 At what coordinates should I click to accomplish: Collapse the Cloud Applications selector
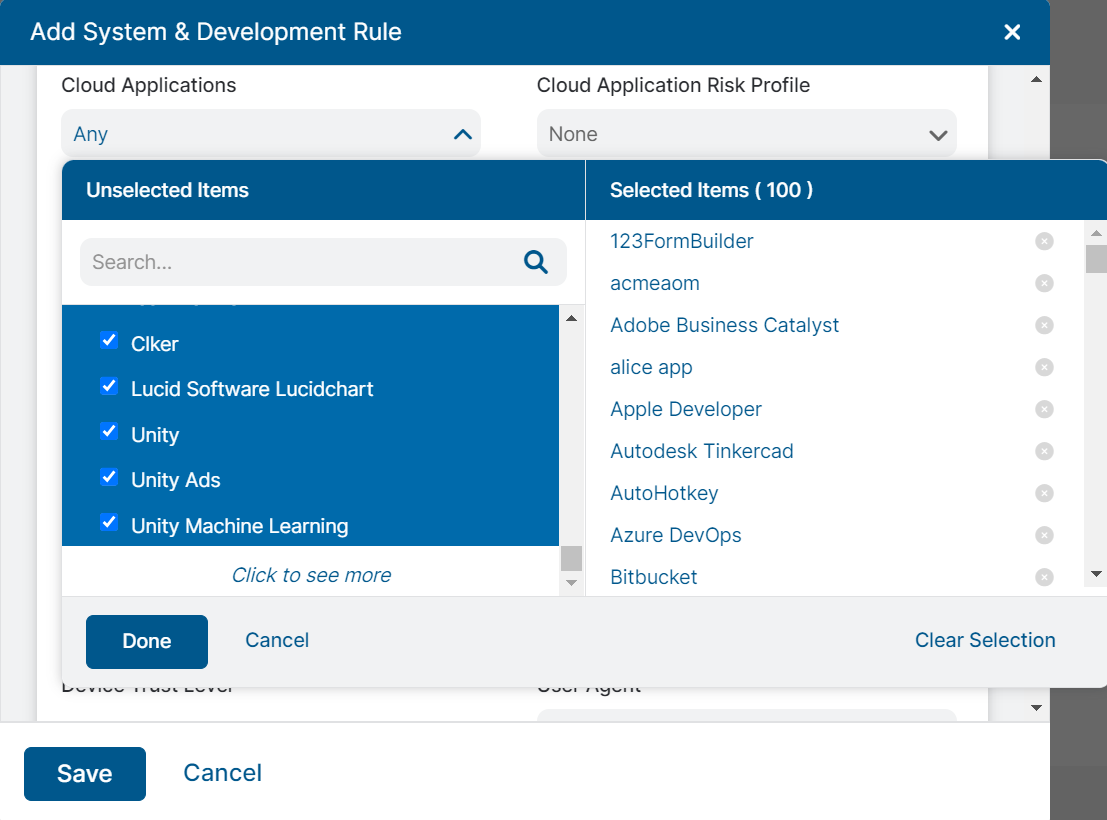coord(462,133)
